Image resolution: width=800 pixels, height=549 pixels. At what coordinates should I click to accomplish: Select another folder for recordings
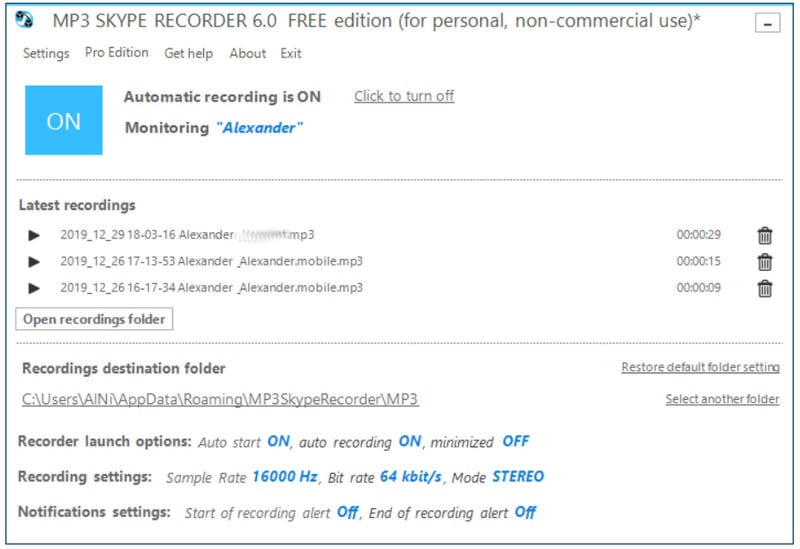click(722, 399)
